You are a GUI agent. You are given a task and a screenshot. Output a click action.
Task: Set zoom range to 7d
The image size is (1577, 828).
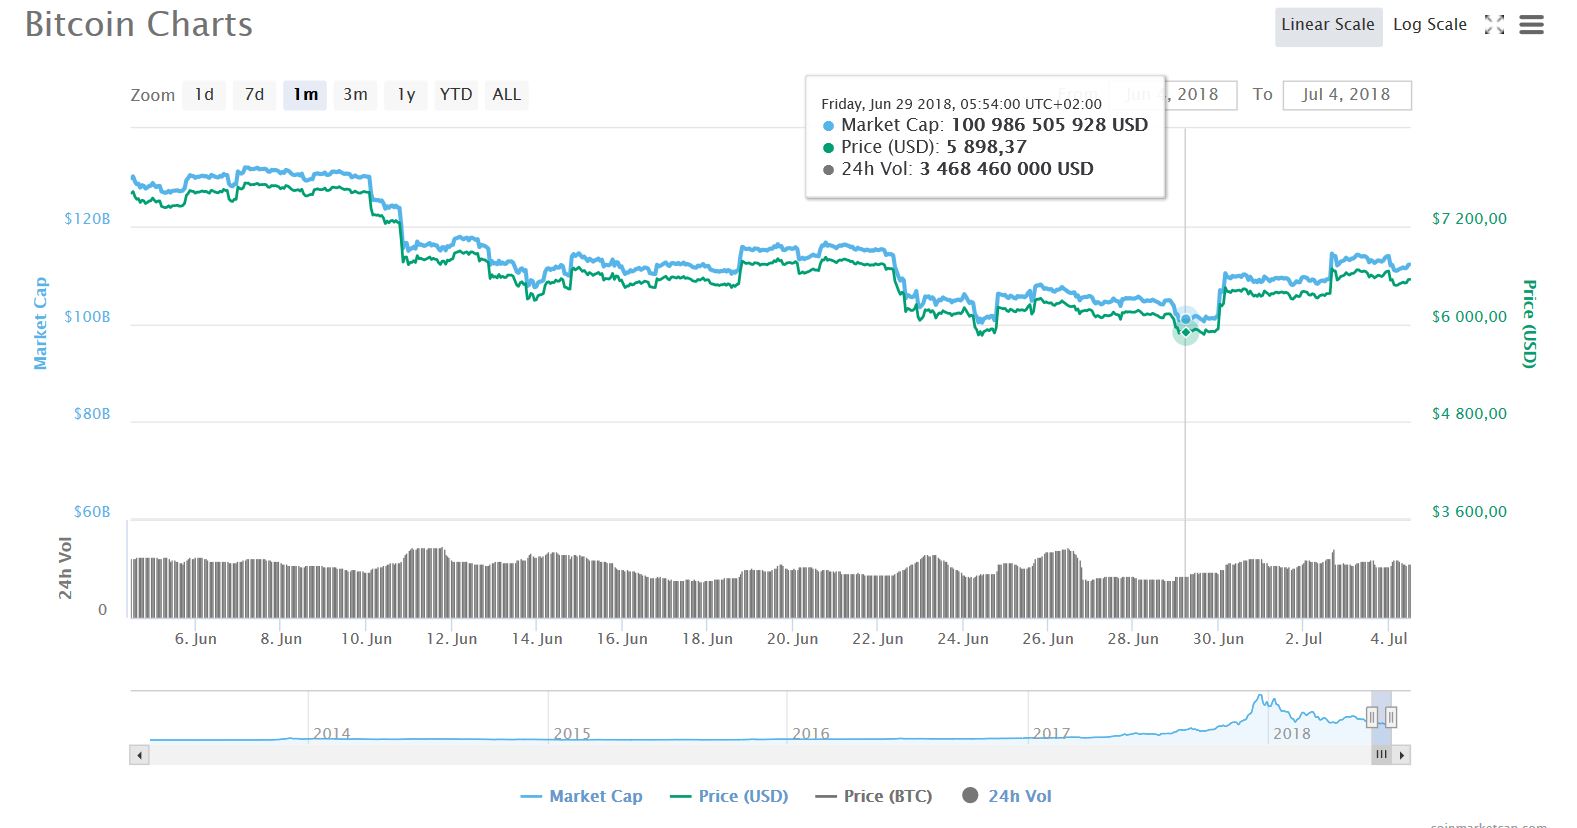[x=255, y=95]
